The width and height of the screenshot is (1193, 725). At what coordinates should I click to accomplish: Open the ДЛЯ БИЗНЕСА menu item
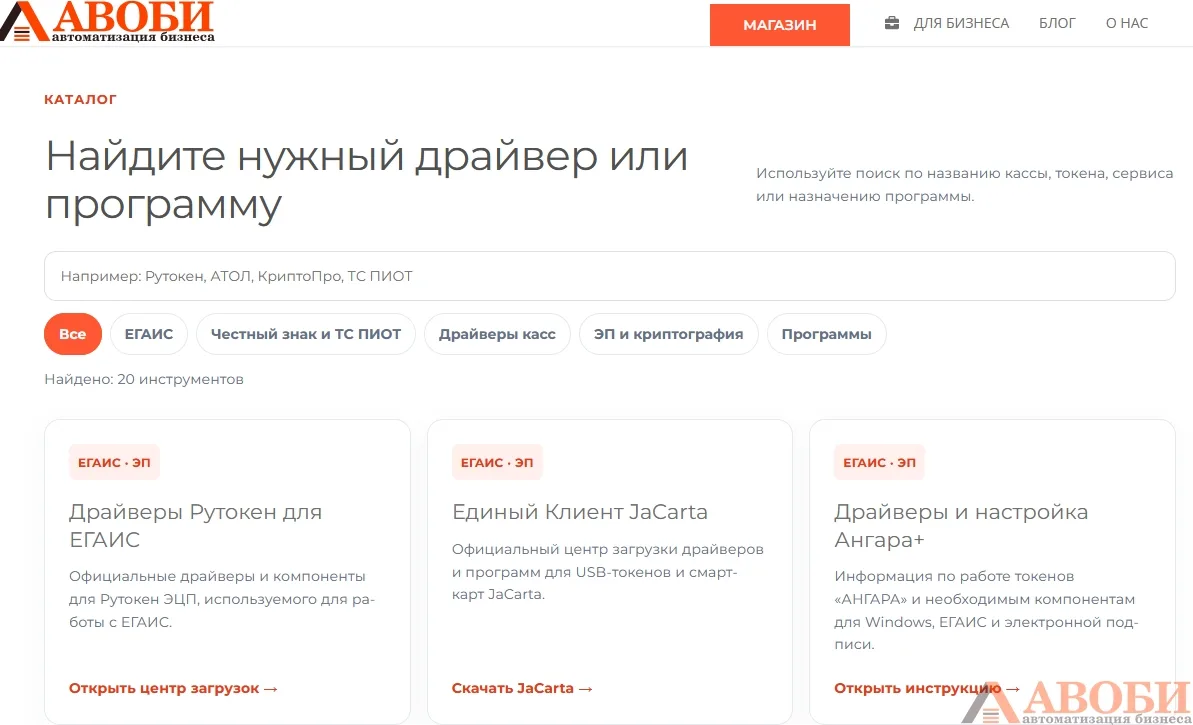(961, 24)
